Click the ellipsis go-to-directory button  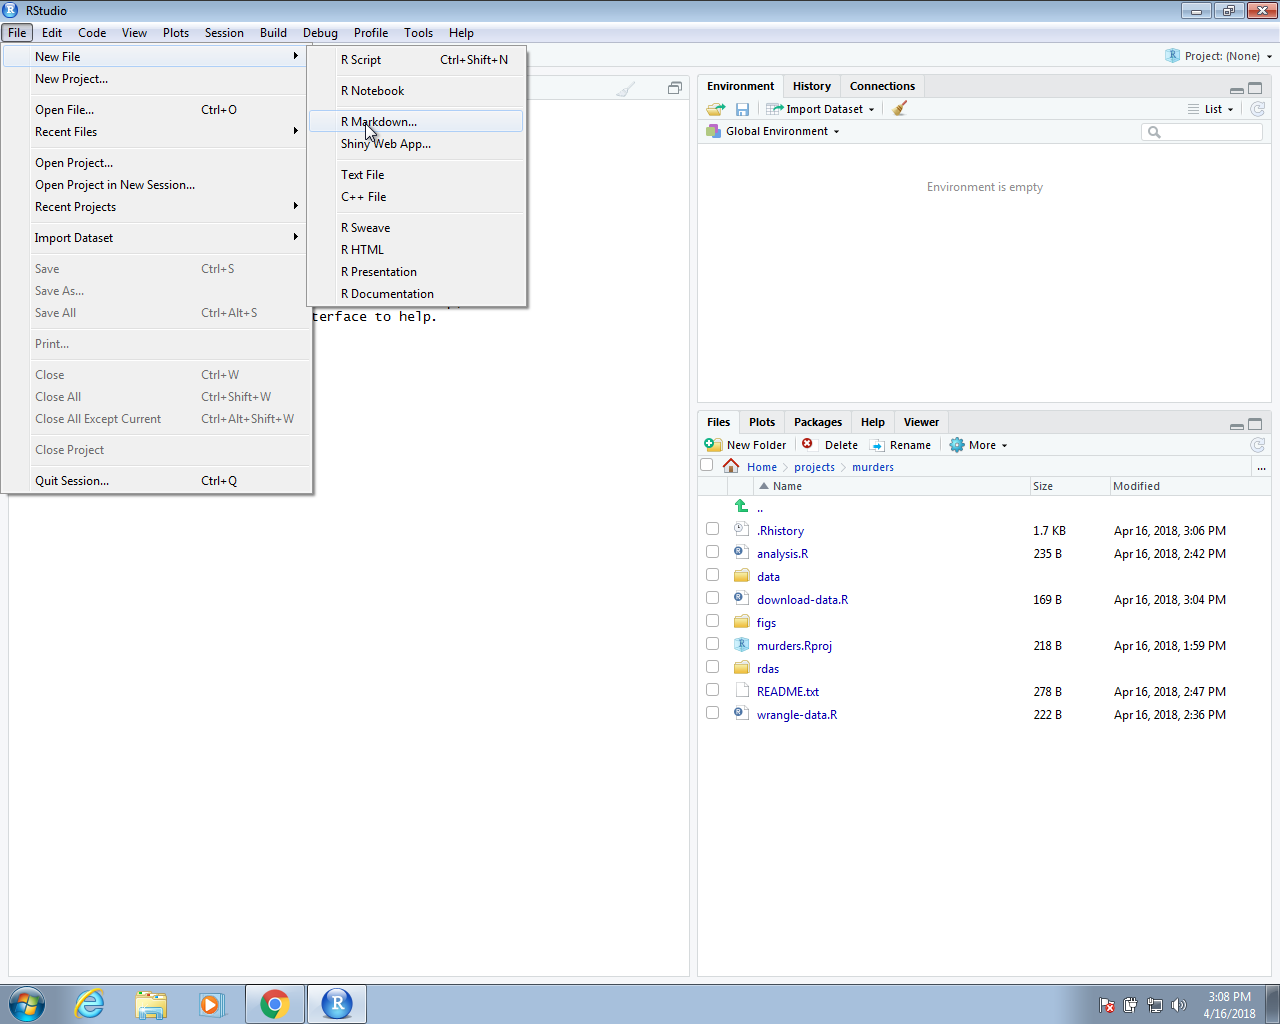(1261, 467)
